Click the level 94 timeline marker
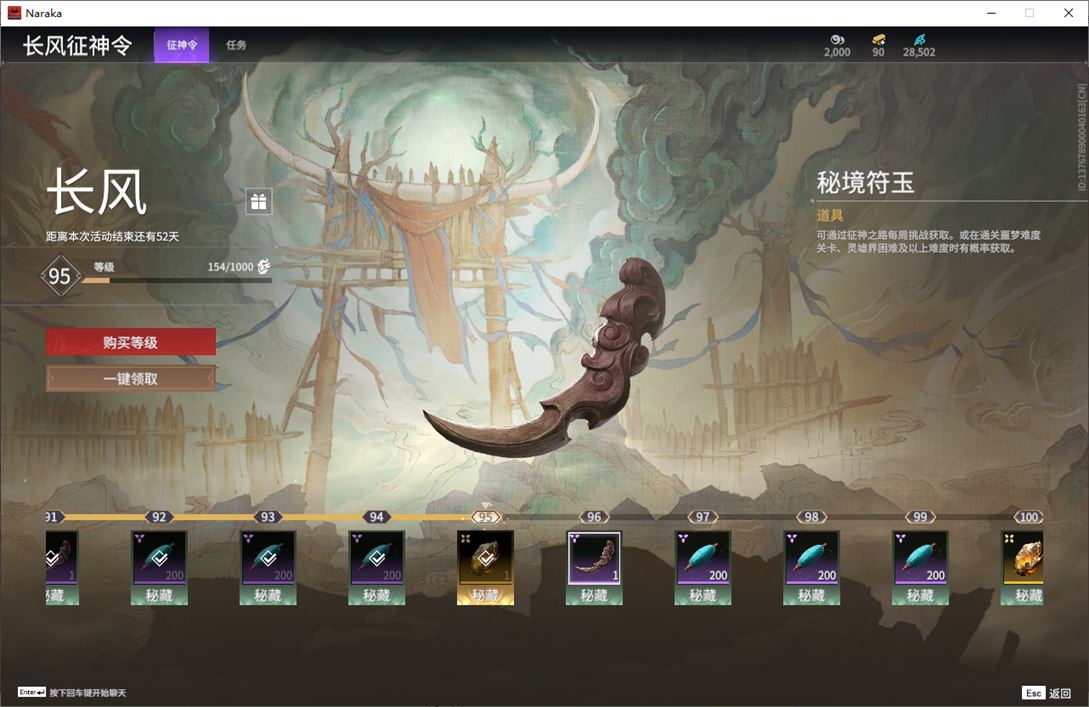 coord(376,517)
